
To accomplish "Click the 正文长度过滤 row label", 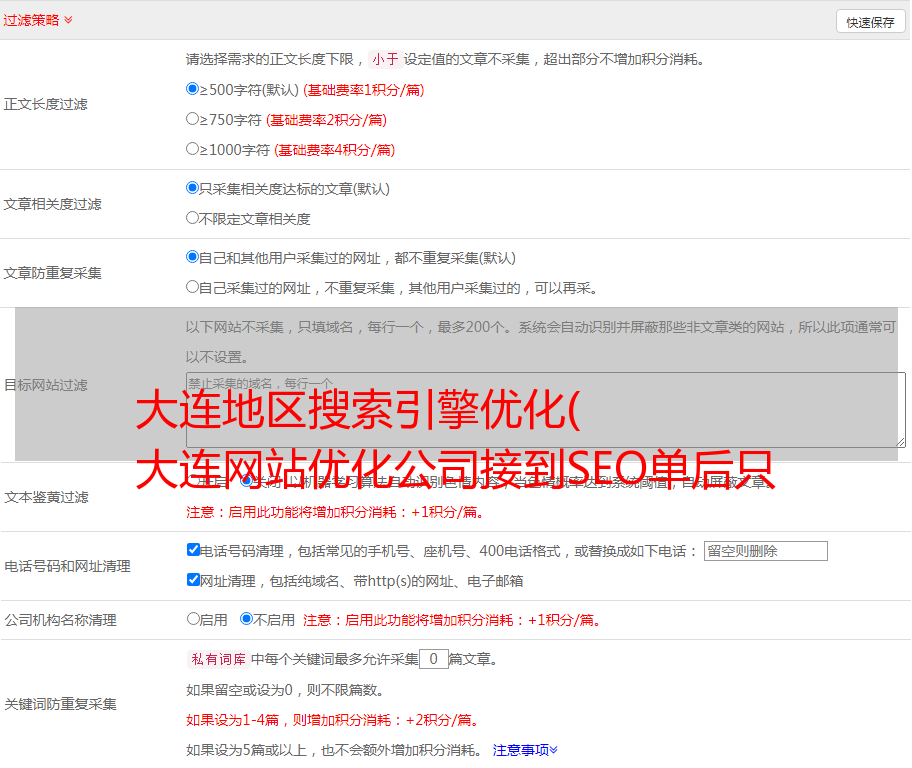I will click(45, 104).
